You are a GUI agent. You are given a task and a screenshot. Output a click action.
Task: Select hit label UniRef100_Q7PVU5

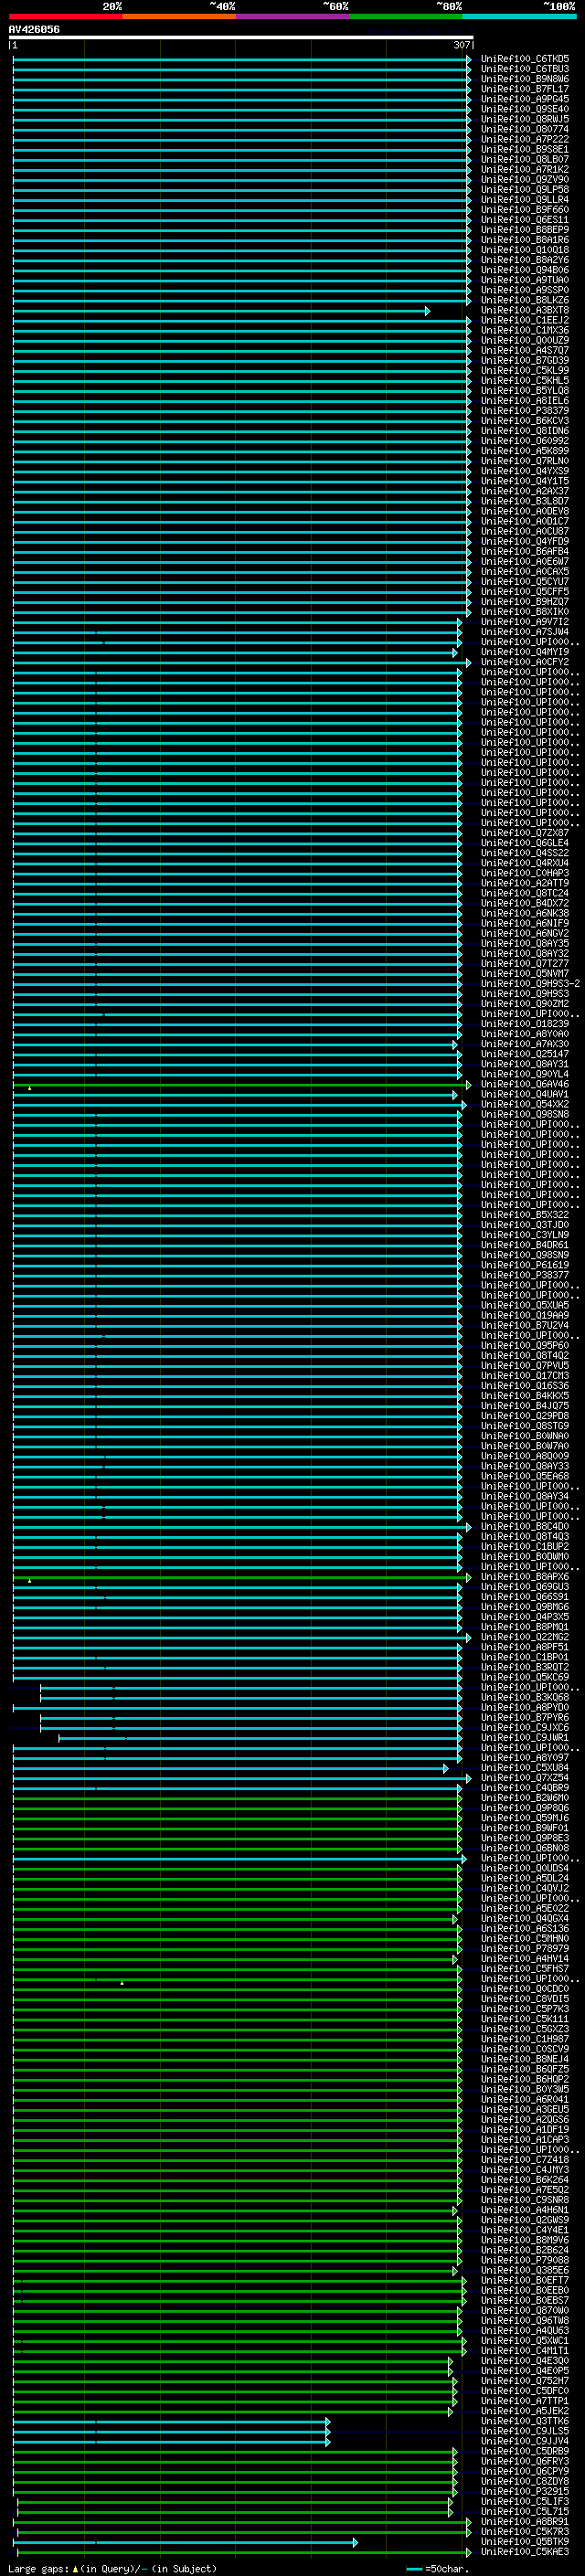(x=525, y=1365)
